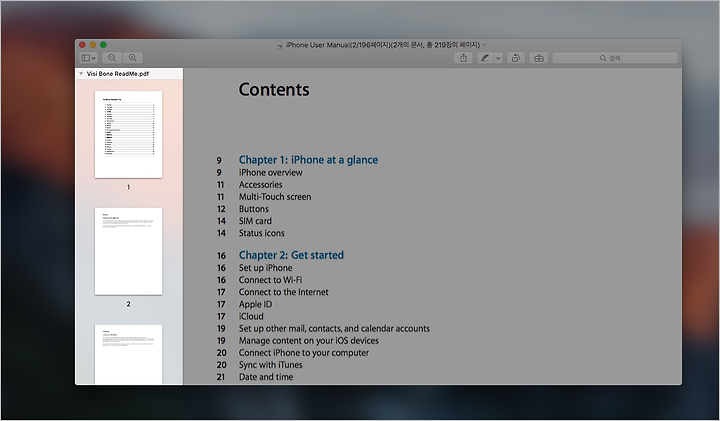Select Visi Bone ReadMe.pdf in sidebar
The height and width of the screenshot is (421, 720).
[x=118, y=73]
